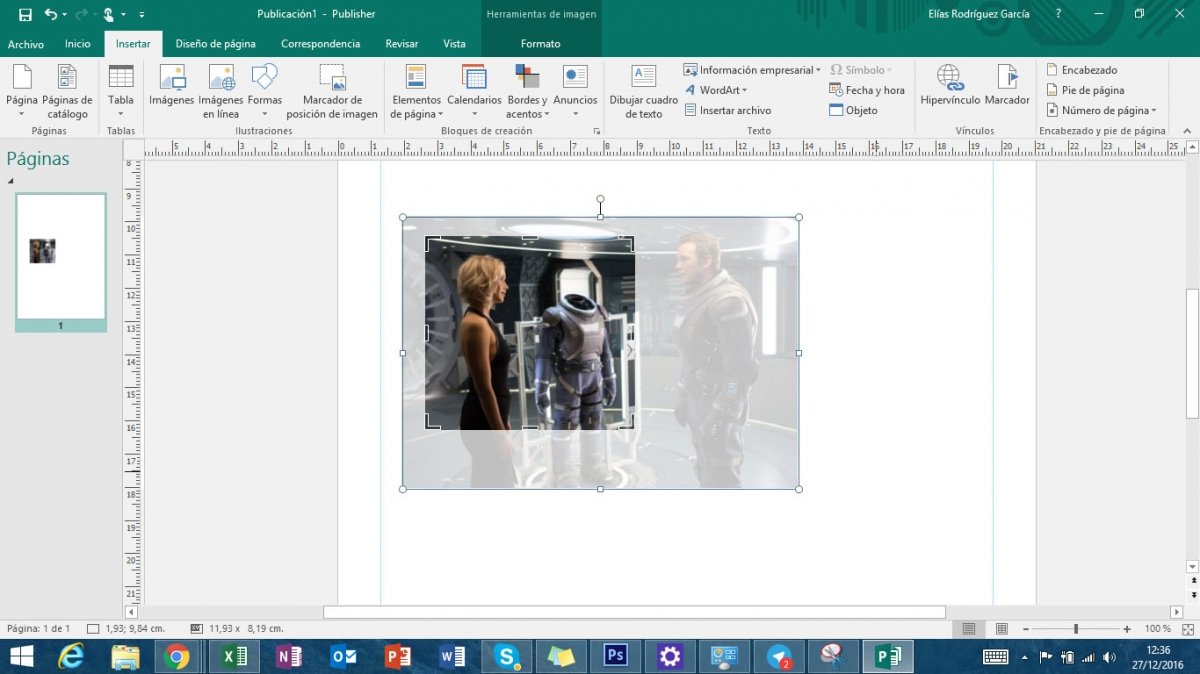Switch to Diseño de página tab
This screenshot has height=674, width=1200.
[x=215, y=44]
